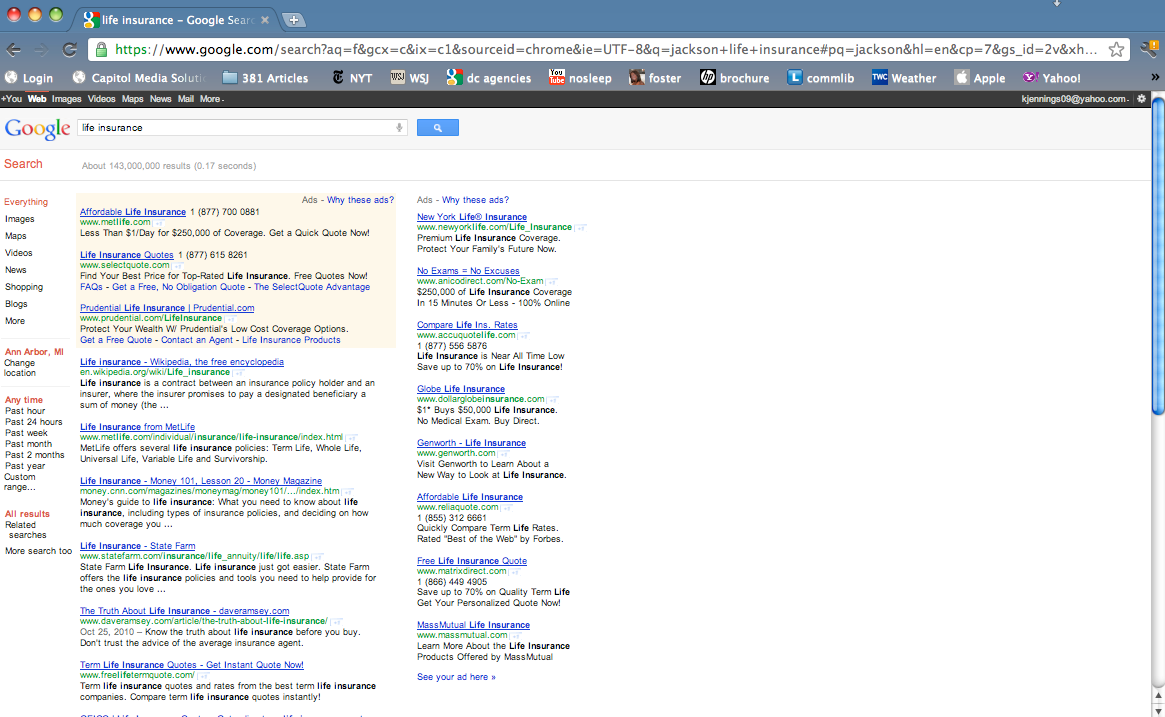Click Why these ads? above right column
1165x717 pixels.
[476, 200]
